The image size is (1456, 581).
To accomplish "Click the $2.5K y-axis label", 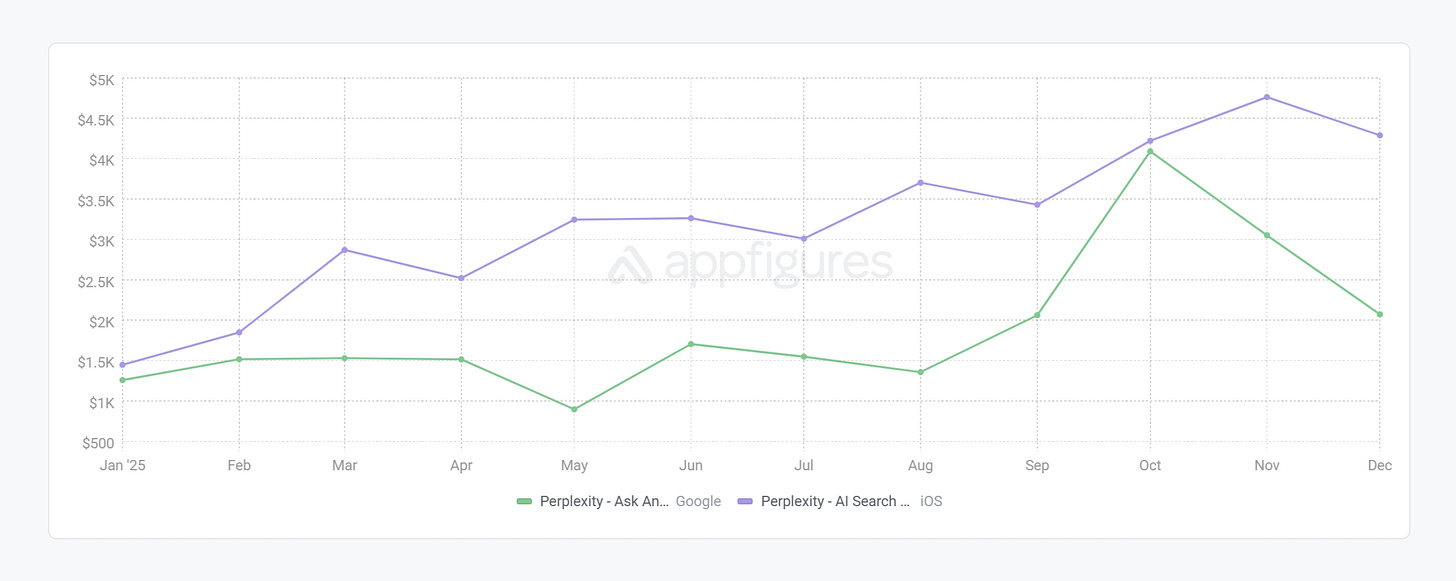I will coord(96,282).
